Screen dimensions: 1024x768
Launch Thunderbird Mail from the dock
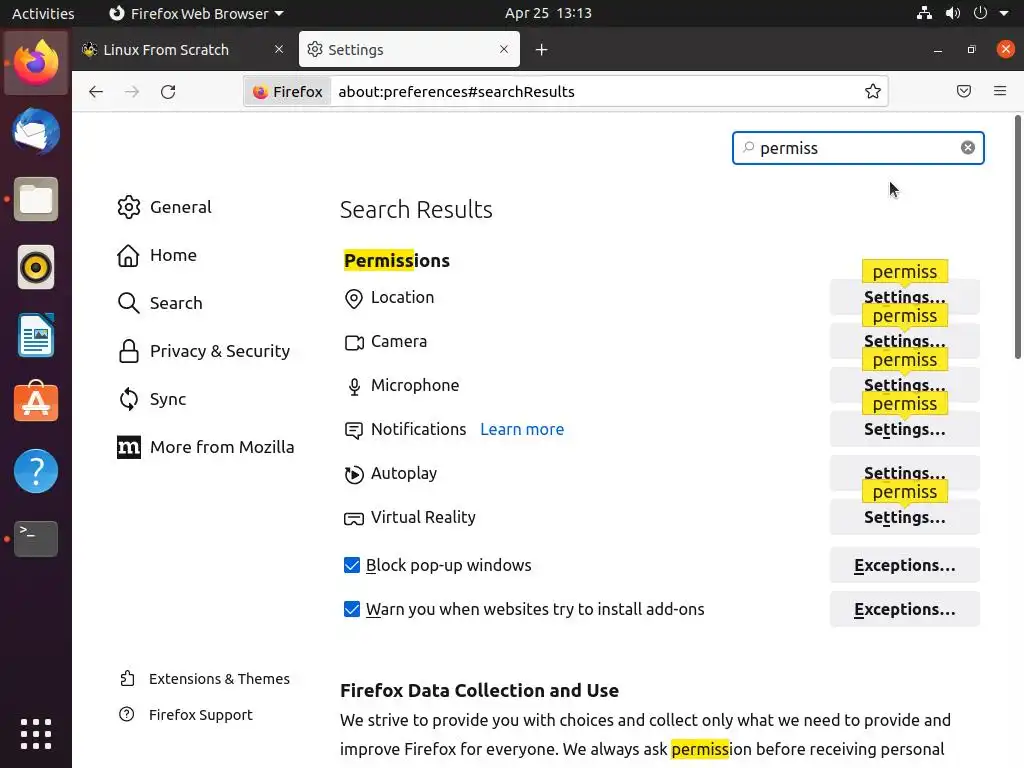coord(36,132)
